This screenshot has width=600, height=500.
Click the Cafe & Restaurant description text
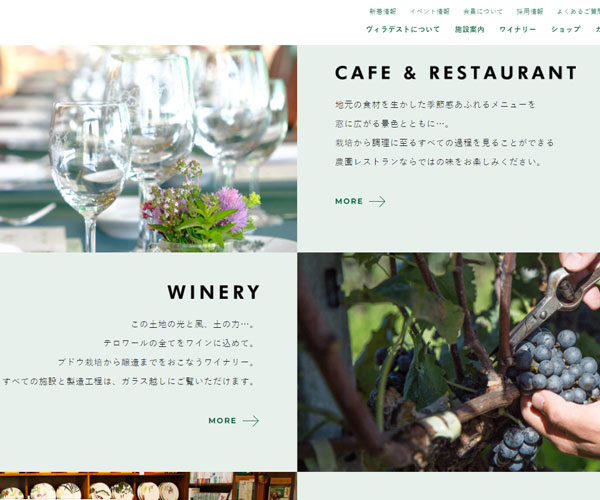pyautogui.click(x=445, y=133)
